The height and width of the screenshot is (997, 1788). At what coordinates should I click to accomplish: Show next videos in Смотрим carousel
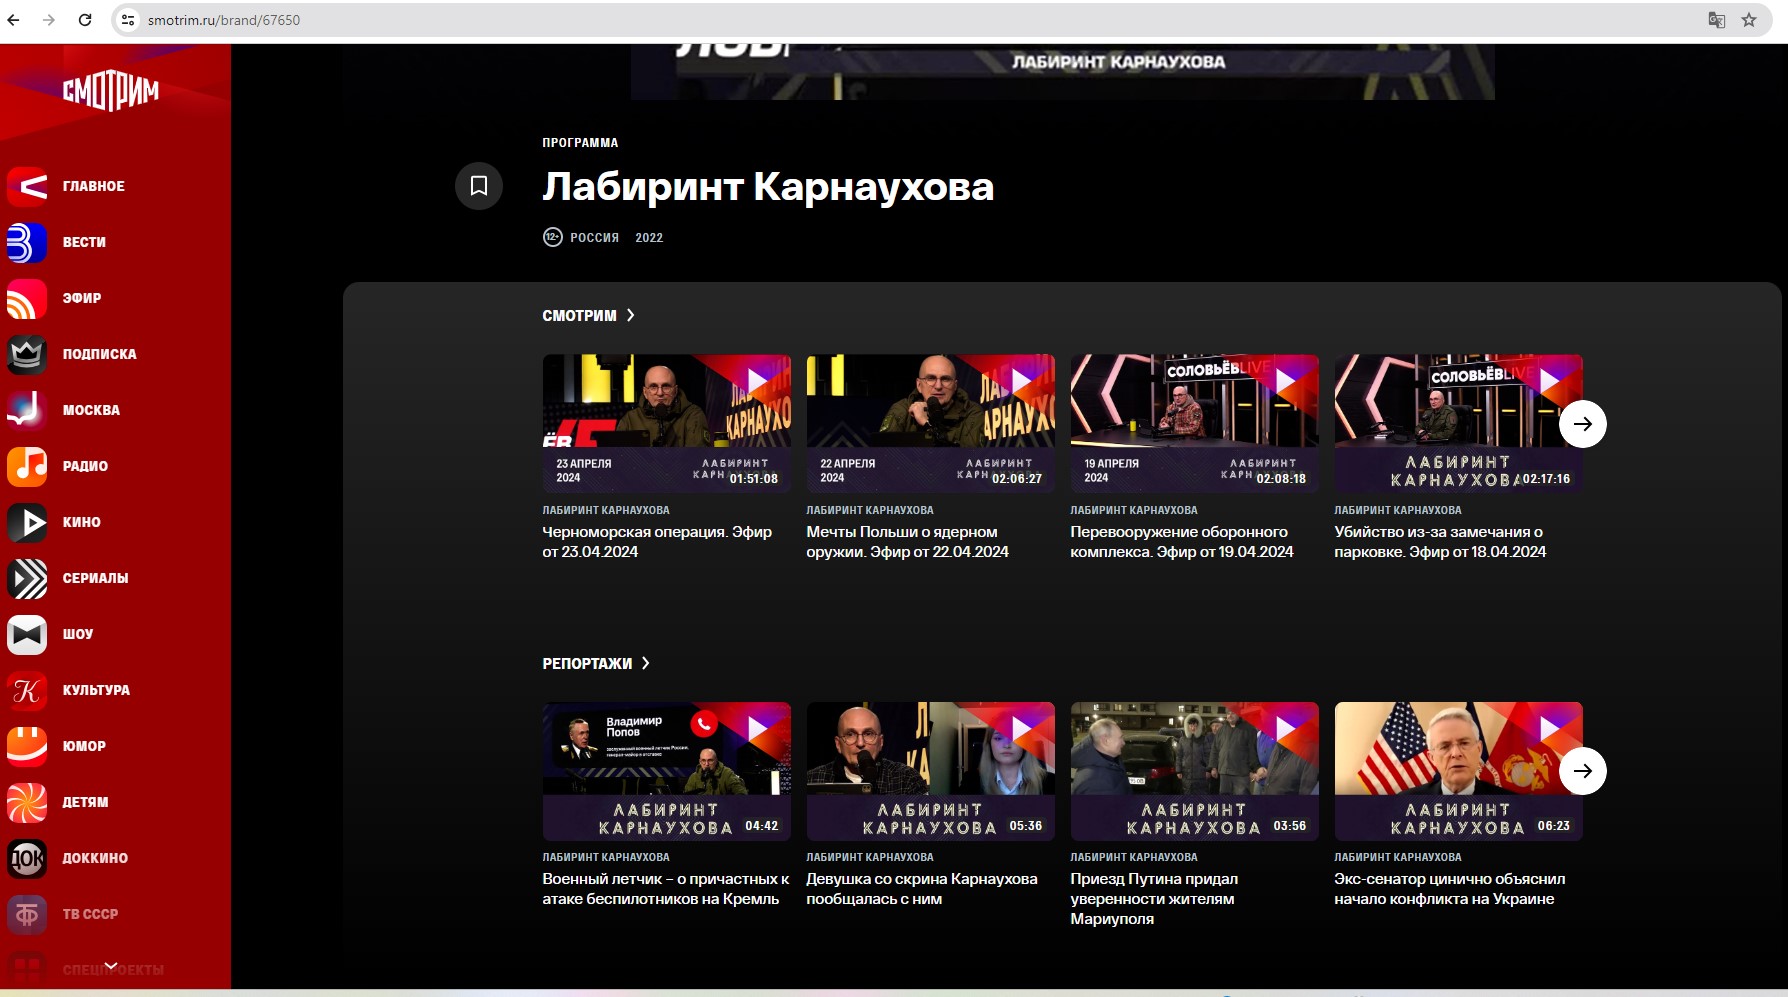click(x=1583, y=424)
